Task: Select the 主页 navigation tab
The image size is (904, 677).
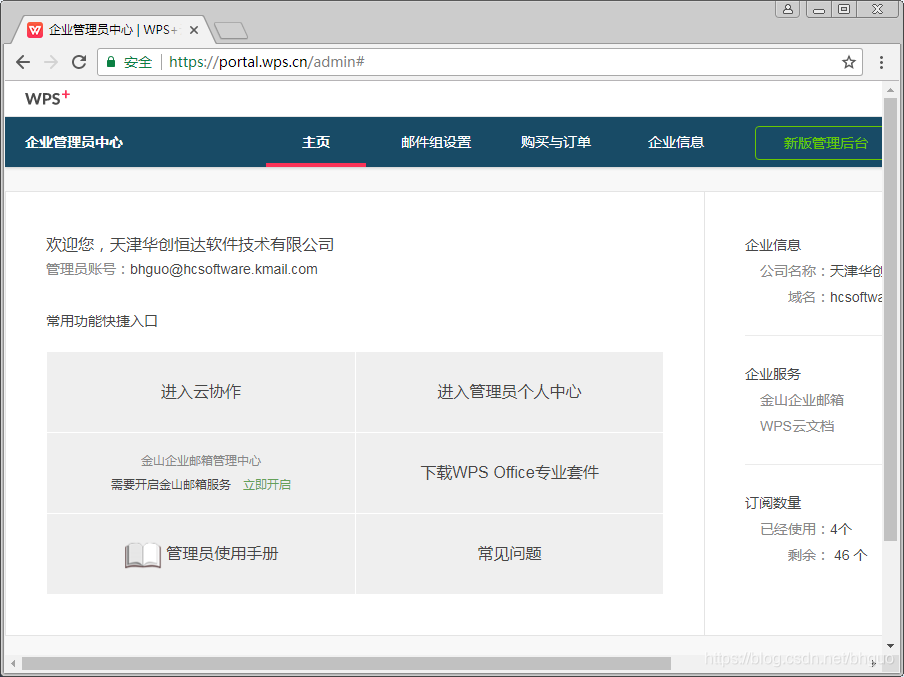Action: (x=316, y=142)
